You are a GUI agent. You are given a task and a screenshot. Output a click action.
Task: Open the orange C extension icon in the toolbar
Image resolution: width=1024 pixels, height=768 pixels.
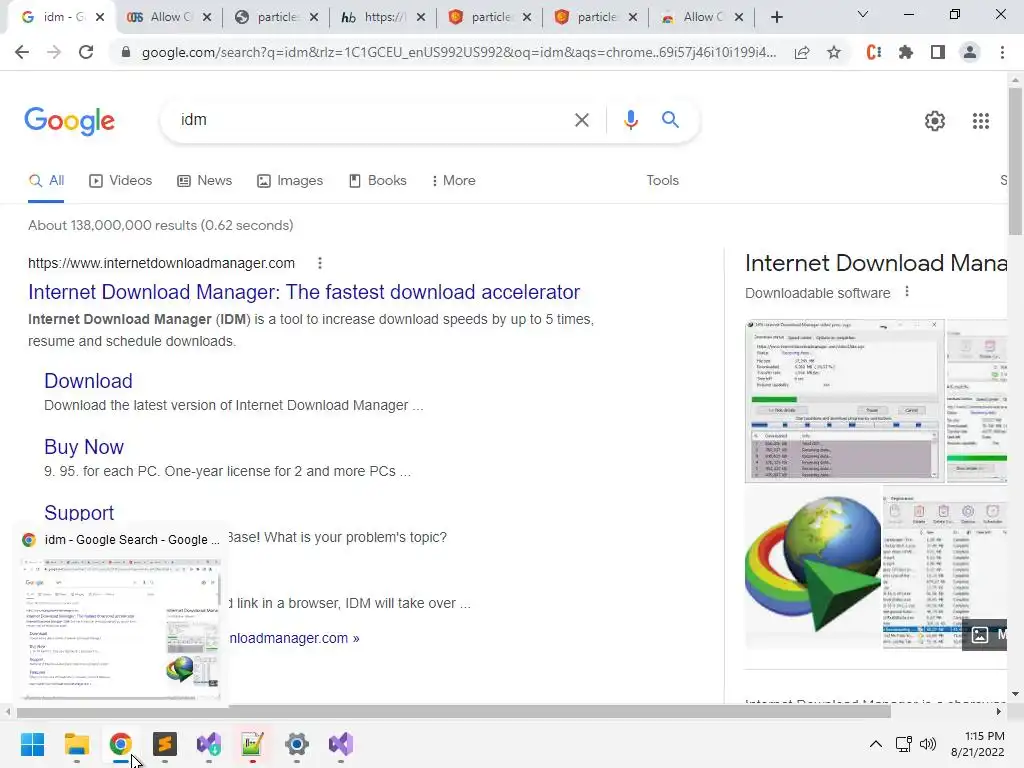[874, 52]
